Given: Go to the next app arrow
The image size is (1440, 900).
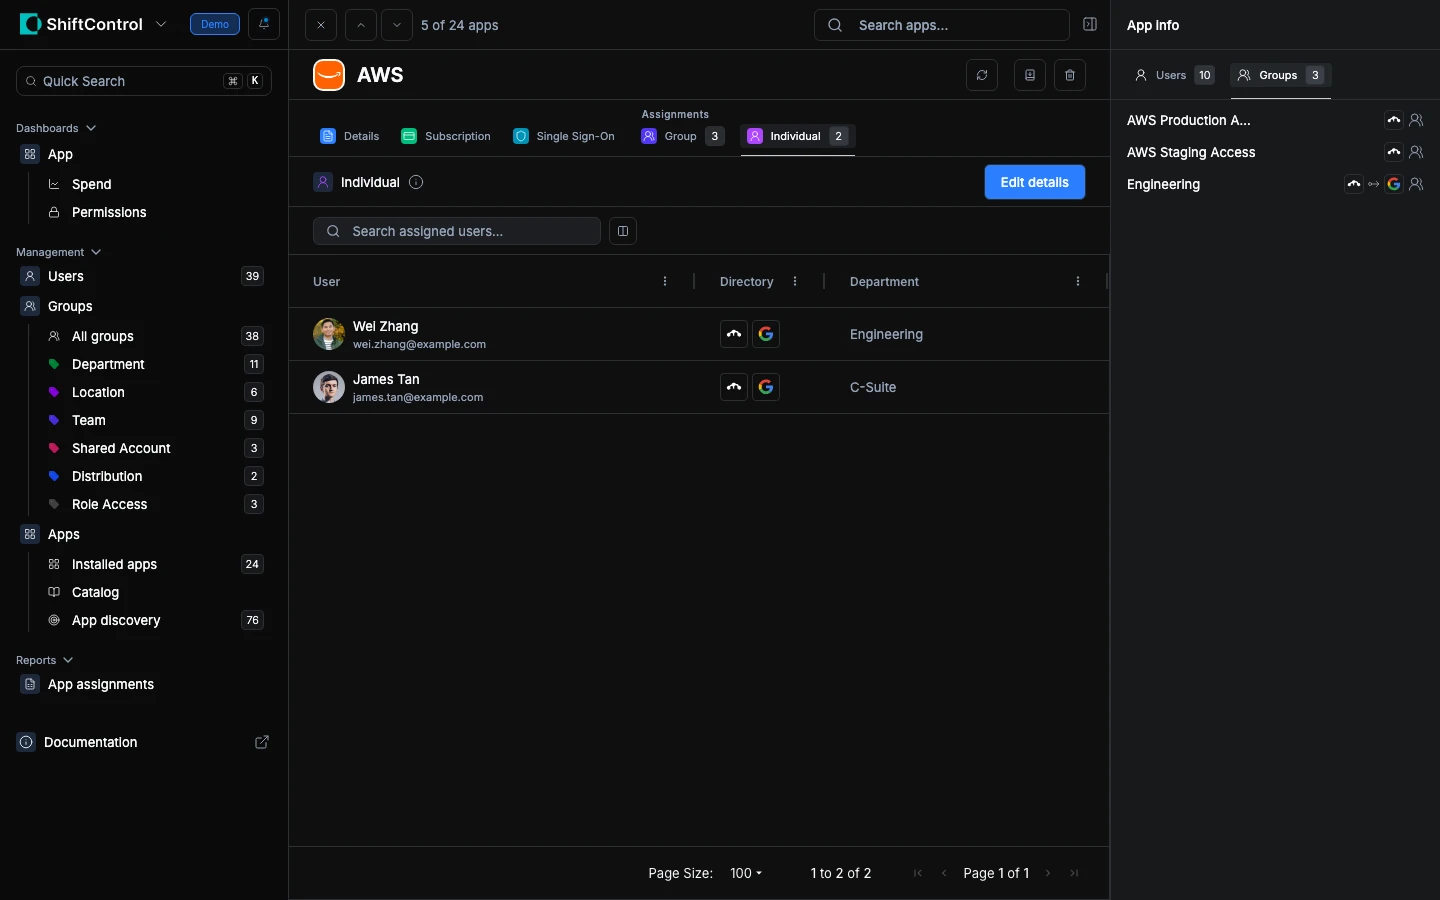Looking at the screenshot, I should coord(397,25).
